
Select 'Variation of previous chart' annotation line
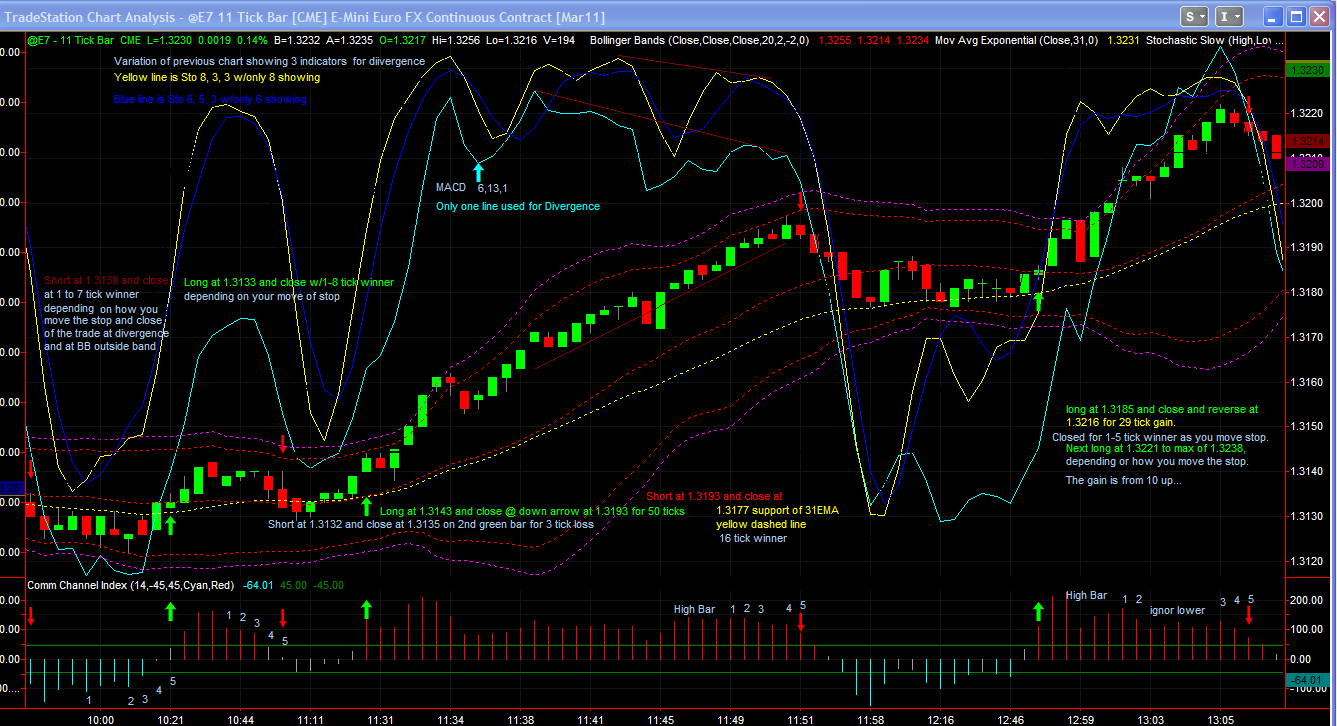[269, 61]
